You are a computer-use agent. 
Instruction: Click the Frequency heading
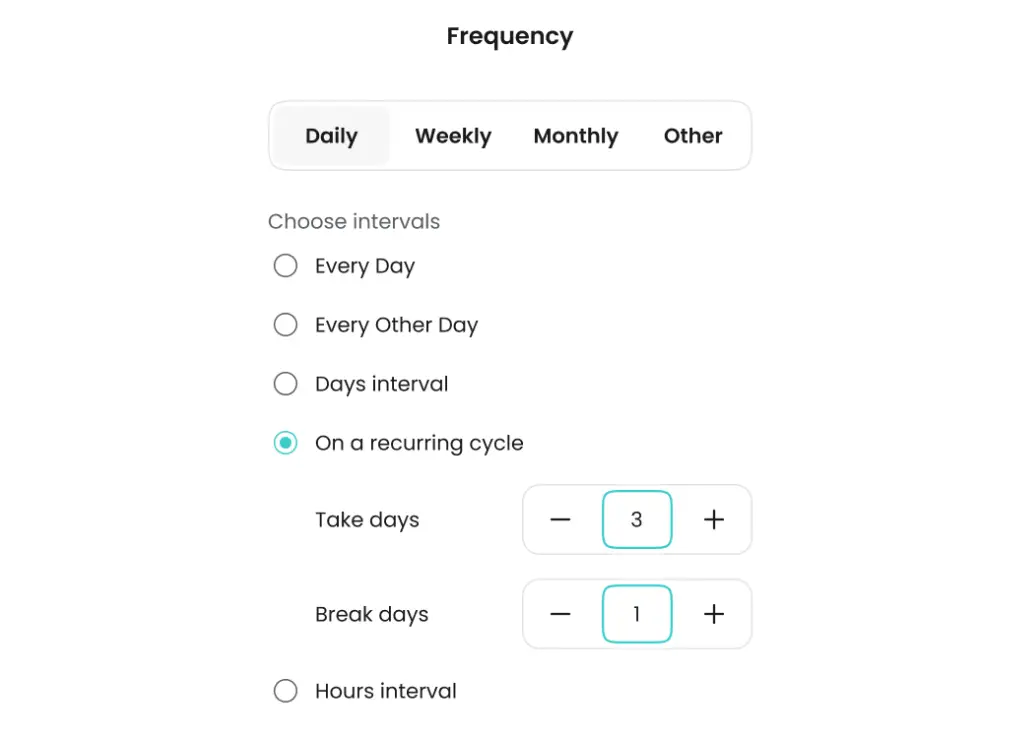tap(510, 37)
